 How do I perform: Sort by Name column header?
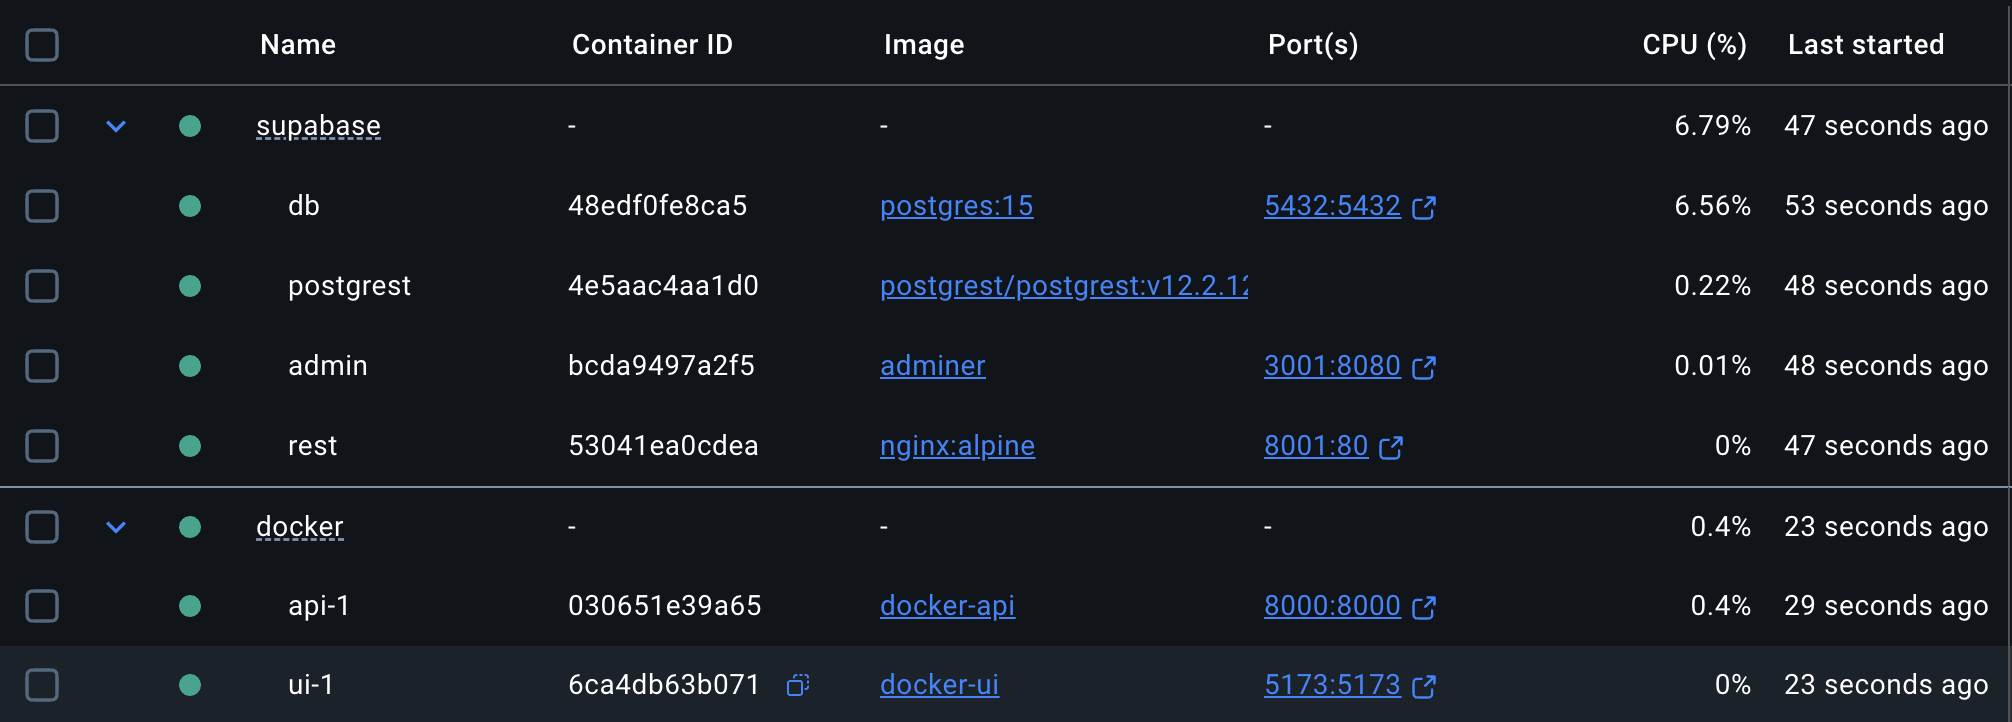tap(298, 45)
